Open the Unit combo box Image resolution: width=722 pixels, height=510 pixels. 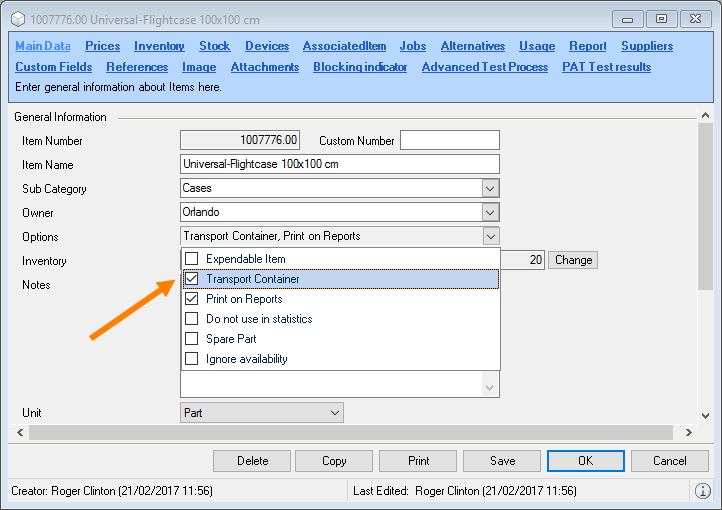tap(334, 413)
